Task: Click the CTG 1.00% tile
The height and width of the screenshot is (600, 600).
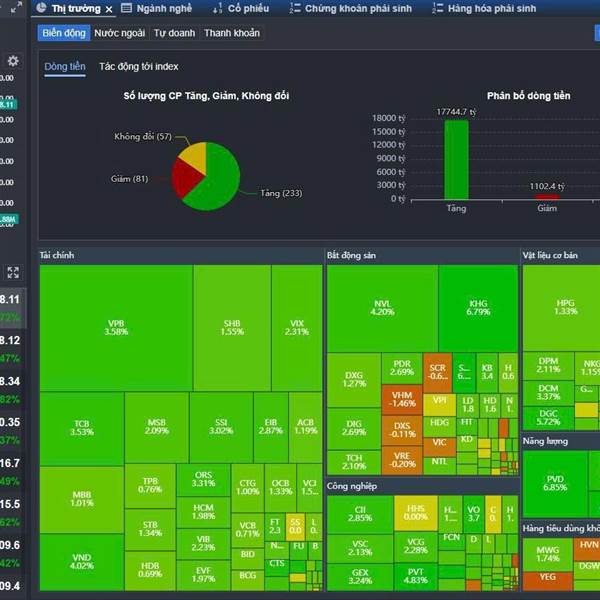Action: point(248,488)
